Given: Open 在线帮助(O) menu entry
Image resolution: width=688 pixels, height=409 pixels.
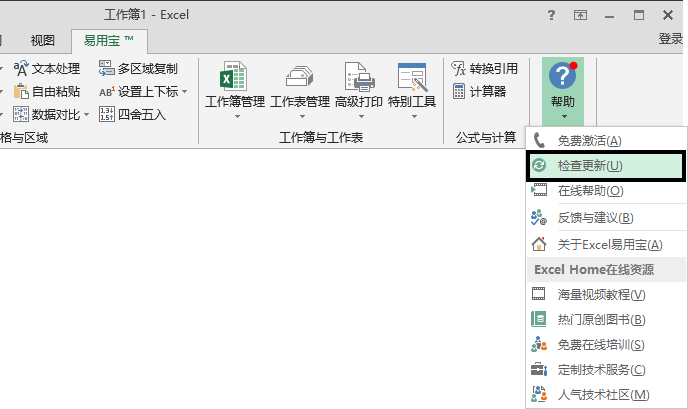Looking at the screenshot, I should [606, 191].
